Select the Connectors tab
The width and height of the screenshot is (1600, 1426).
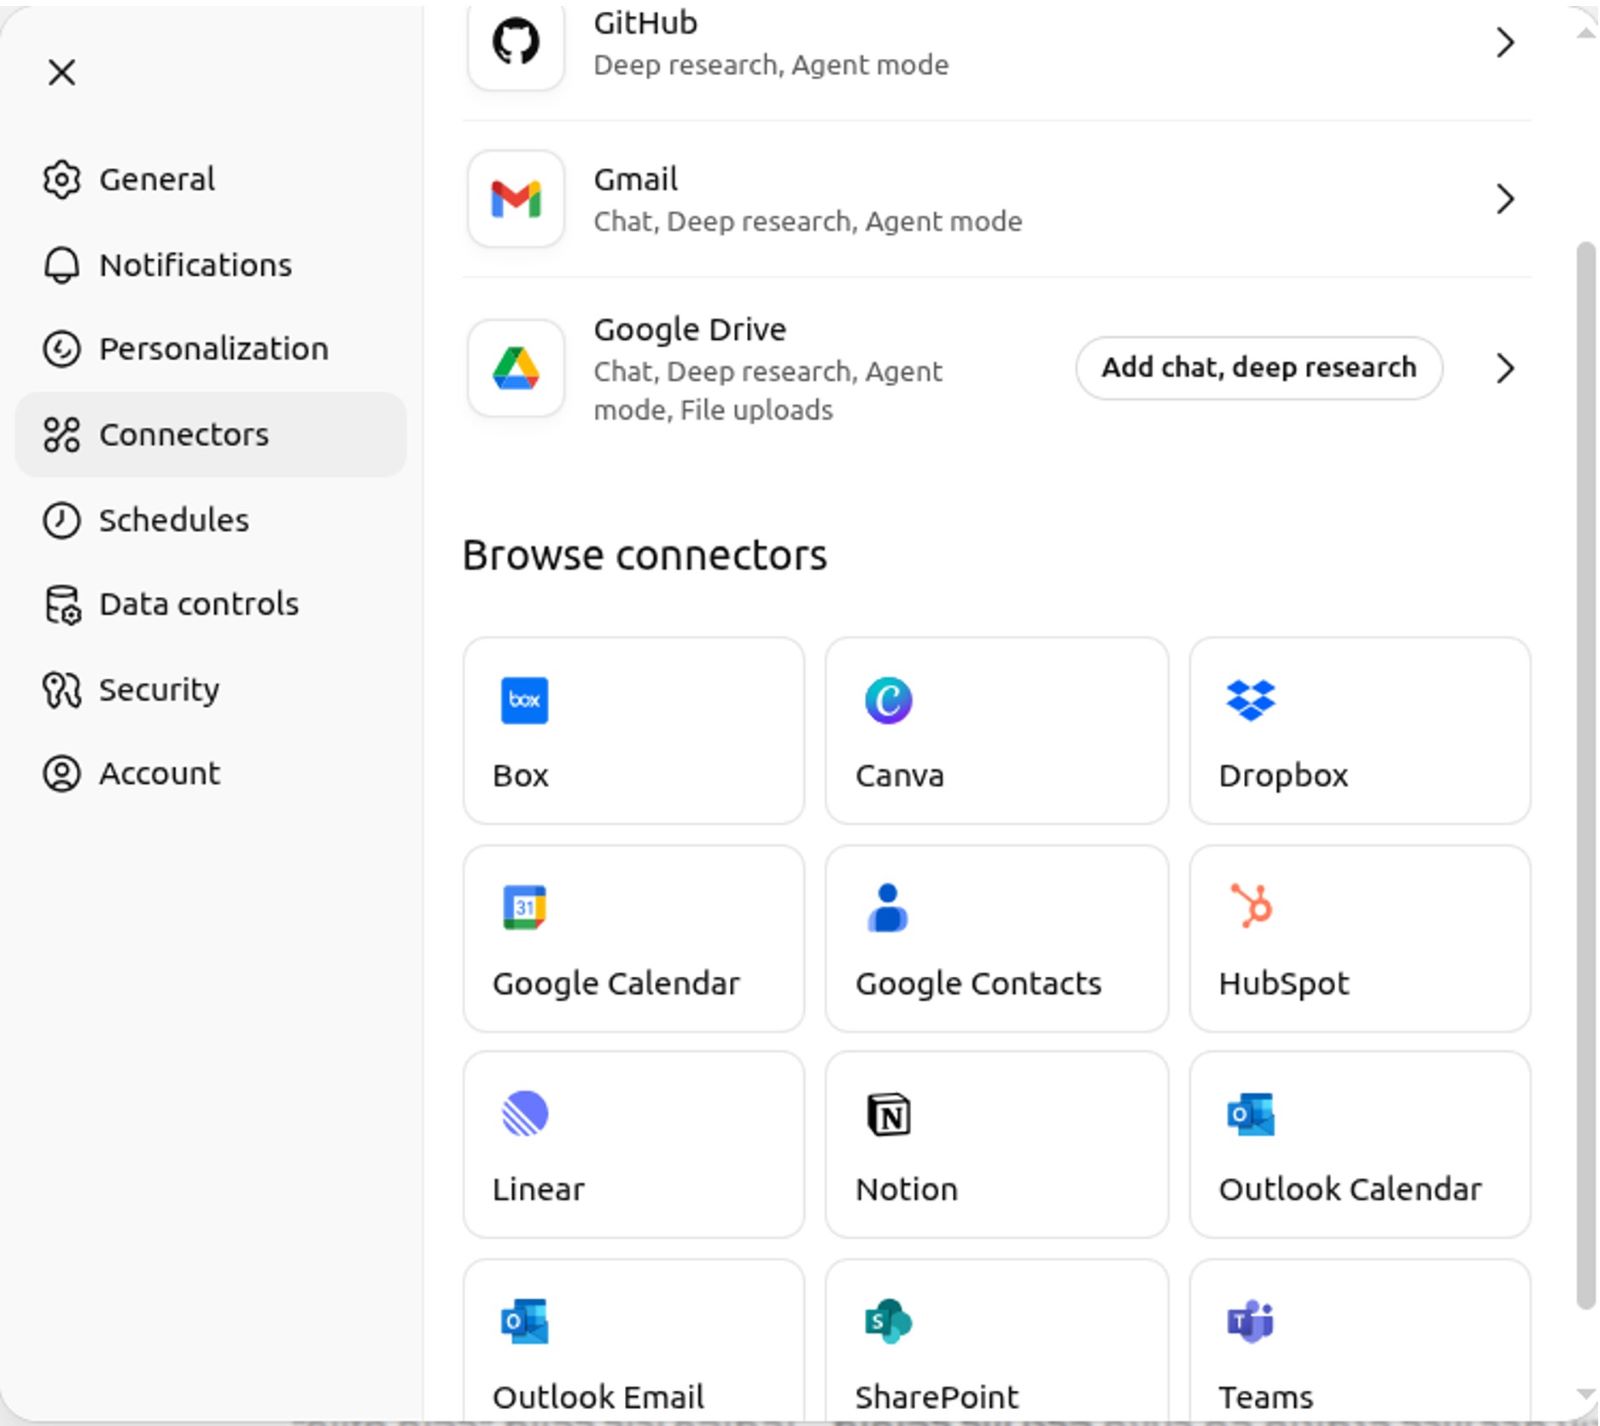[x=210, y=435]
